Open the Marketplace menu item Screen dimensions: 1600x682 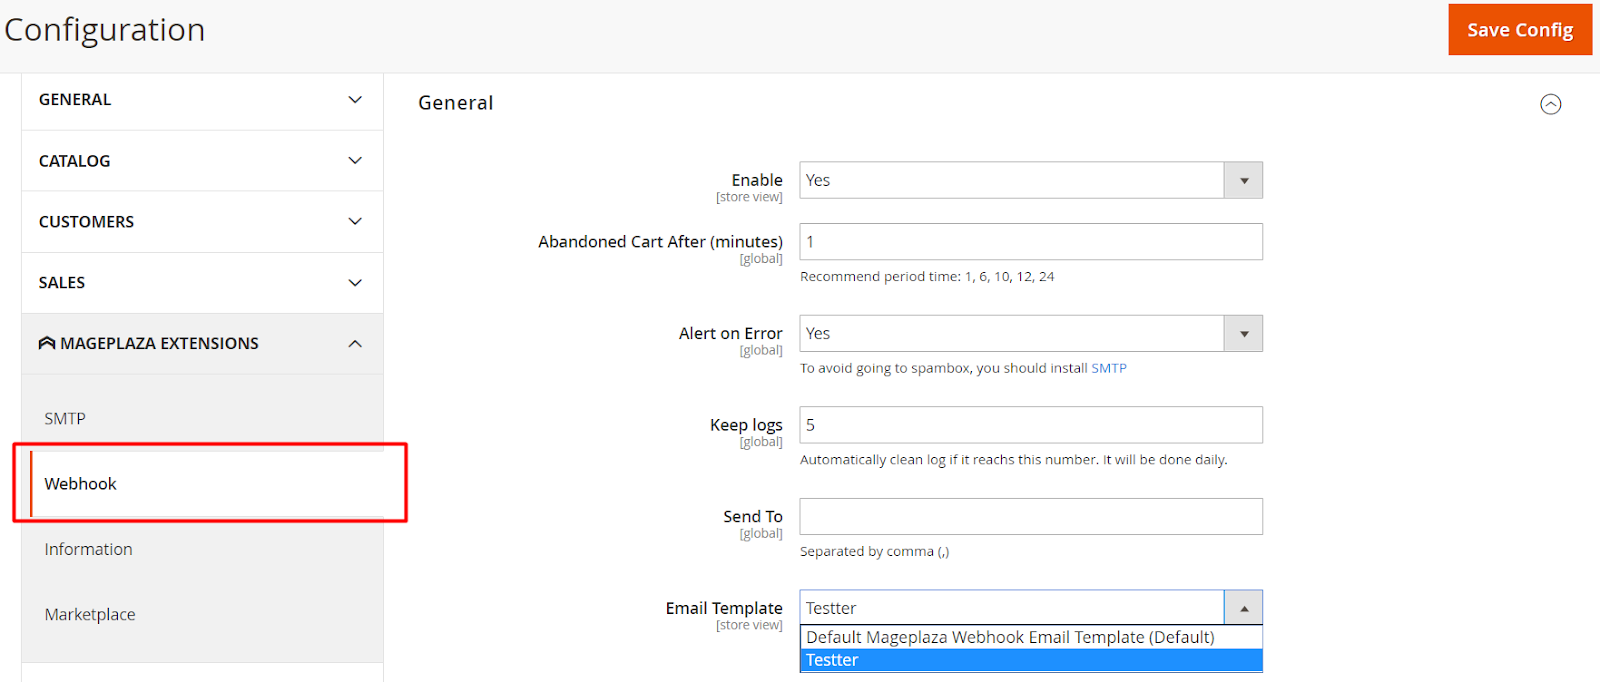(x=90, y=614)
